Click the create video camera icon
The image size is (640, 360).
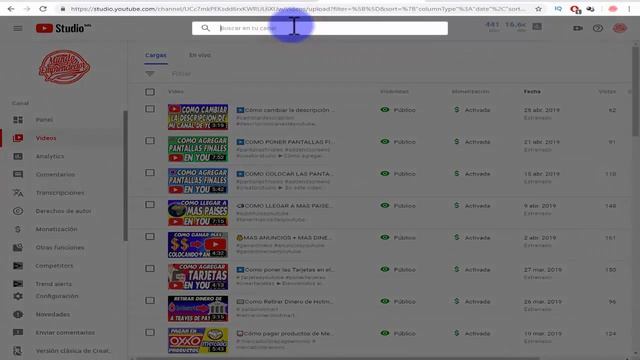click(x=578, y=28)
